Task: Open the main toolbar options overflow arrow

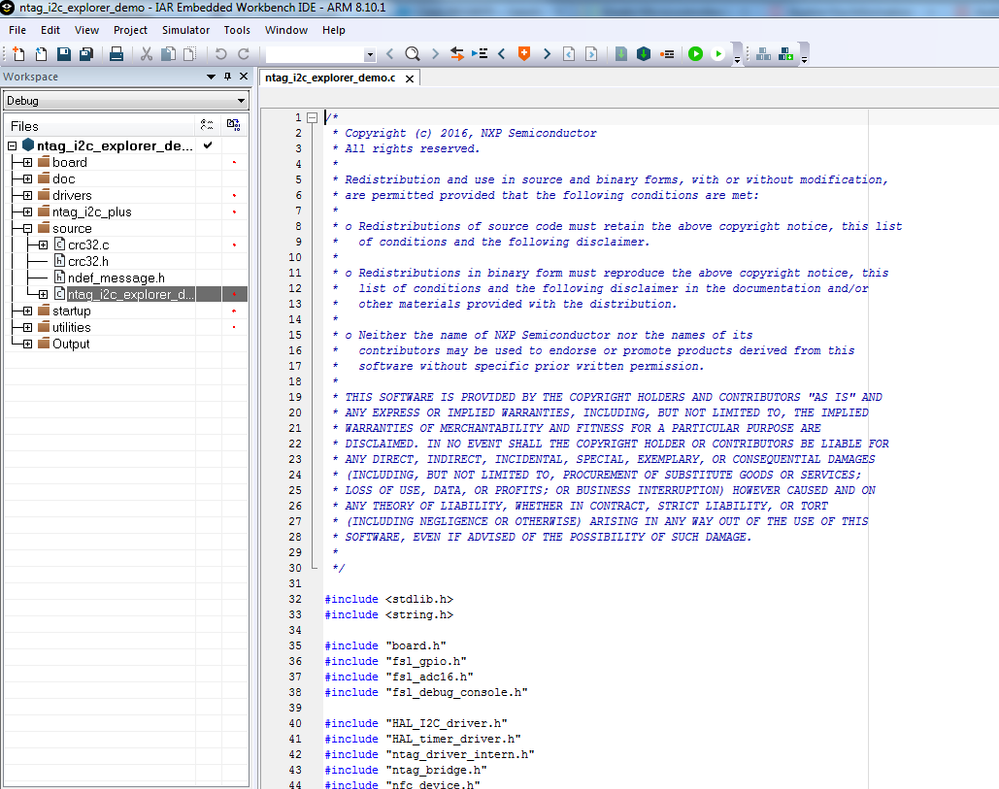Action: pyautogui.click(x=737, y=59)
